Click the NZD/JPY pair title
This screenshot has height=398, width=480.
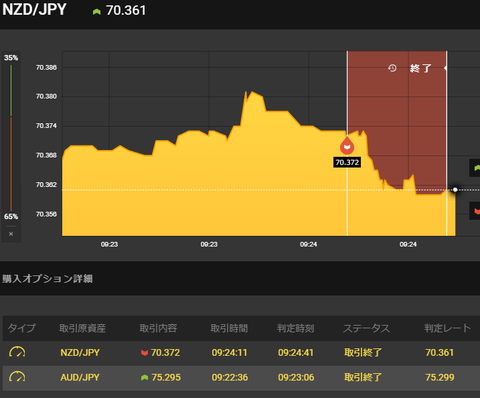[34, 9]
